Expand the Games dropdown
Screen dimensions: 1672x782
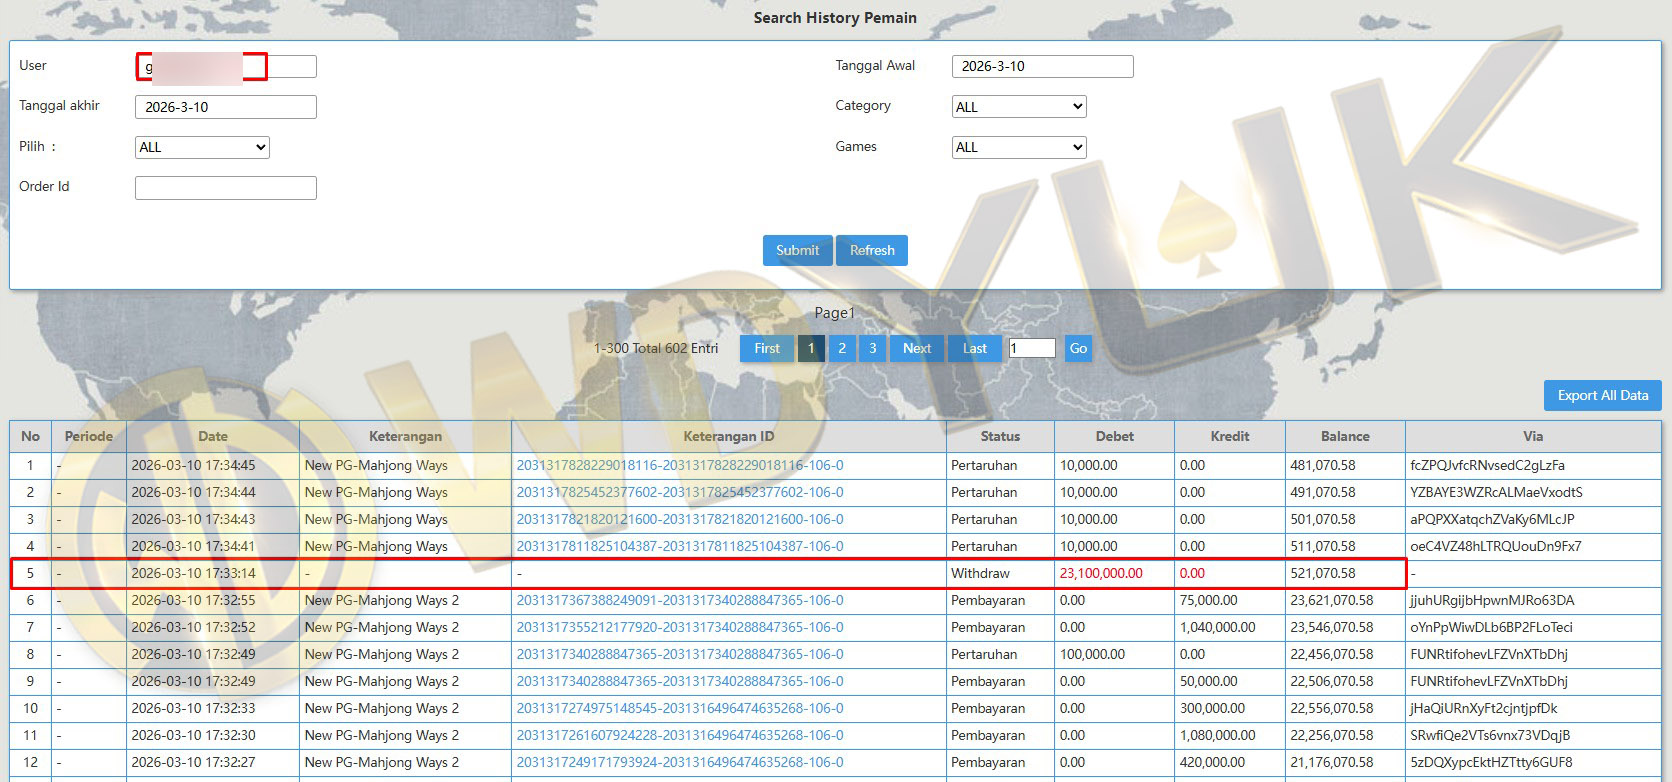point(1018,147)
